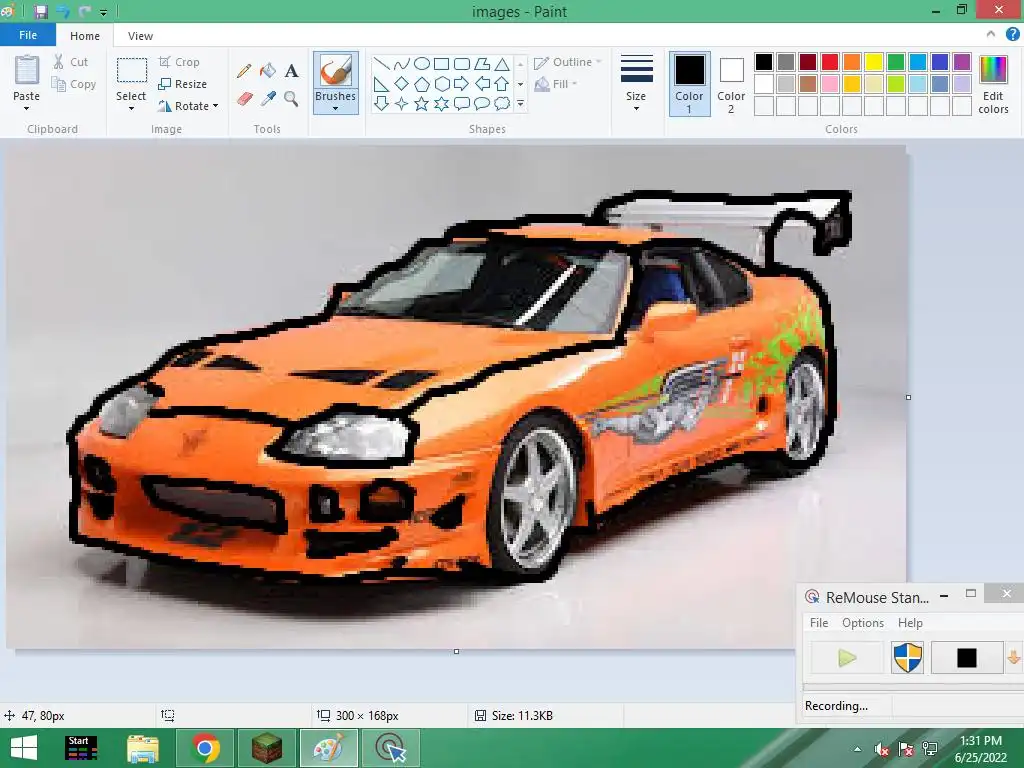This screenshot has height=768, width=1024.
Task: Choose the Hexagon shape
Action: (441, 84)
